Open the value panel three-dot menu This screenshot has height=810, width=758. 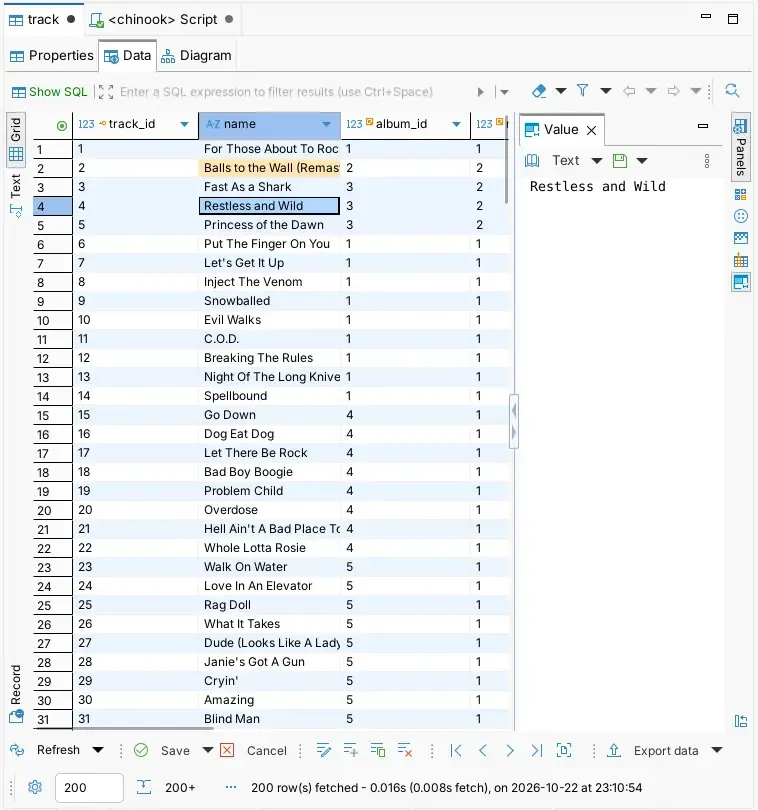(x=707, y=161)
